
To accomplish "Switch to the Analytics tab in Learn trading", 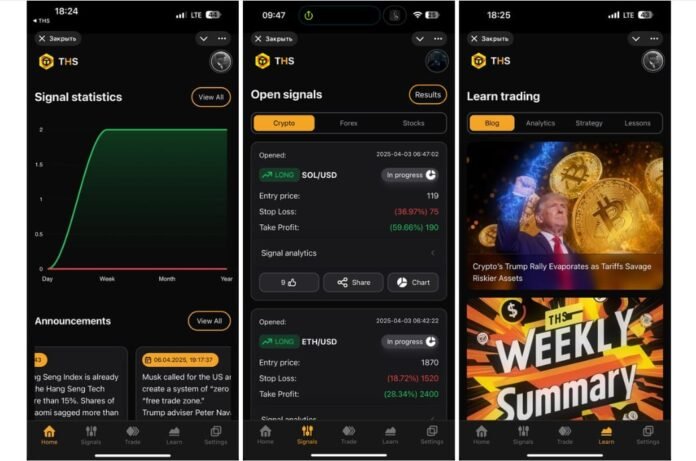I will pos(540,123).
